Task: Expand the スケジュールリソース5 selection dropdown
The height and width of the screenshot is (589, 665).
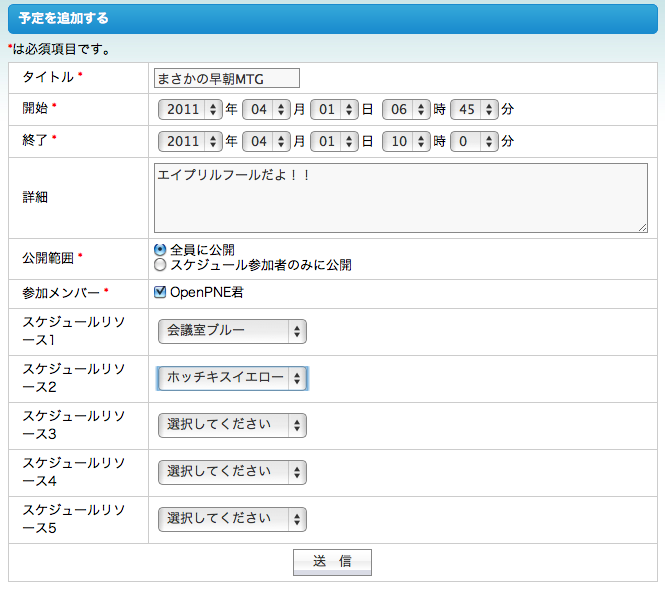Action: pyautogui.click(x=232, y=519)
